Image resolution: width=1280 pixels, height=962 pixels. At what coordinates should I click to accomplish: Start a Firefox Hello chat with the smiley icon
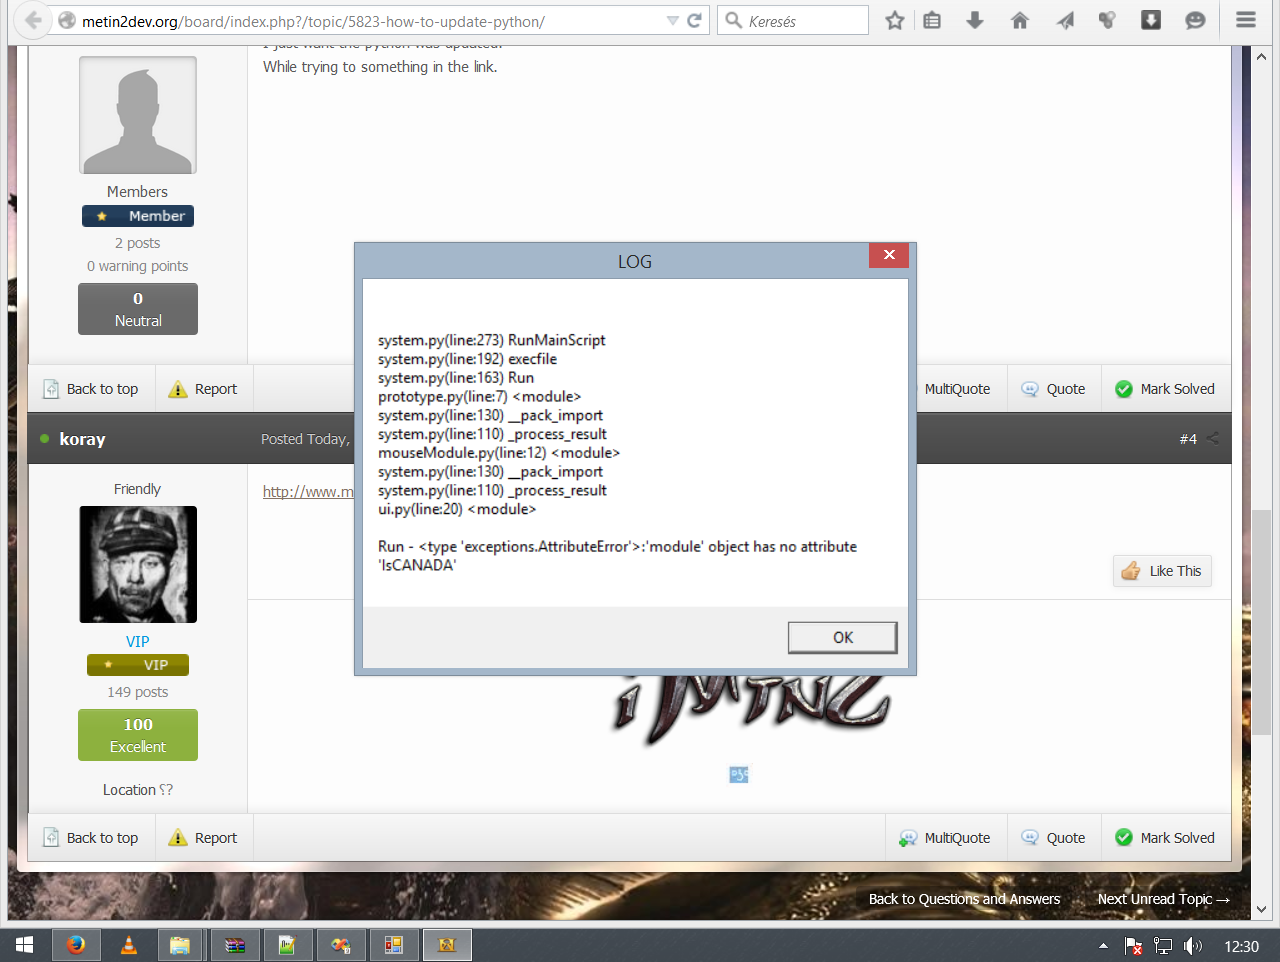click(x=1193, y=20)
